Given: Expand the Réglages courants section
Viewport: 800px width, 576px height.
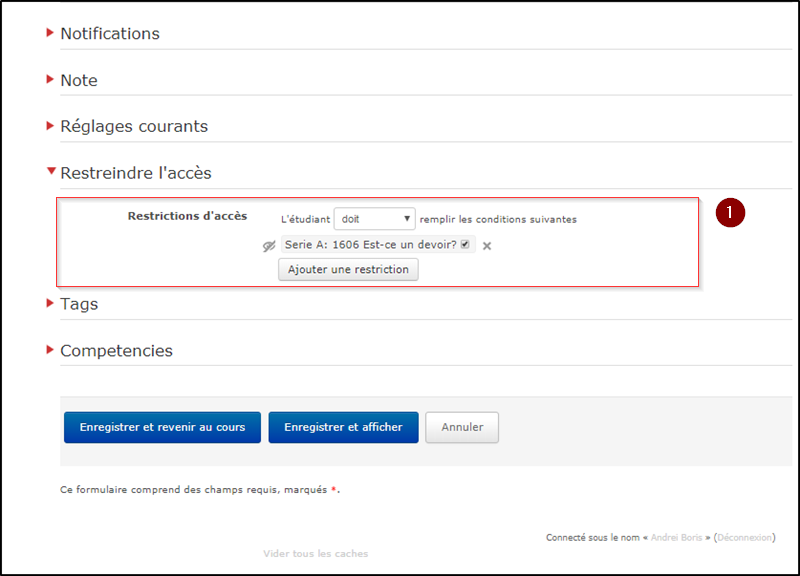Looking at the screenshot, I should [133, 126].
